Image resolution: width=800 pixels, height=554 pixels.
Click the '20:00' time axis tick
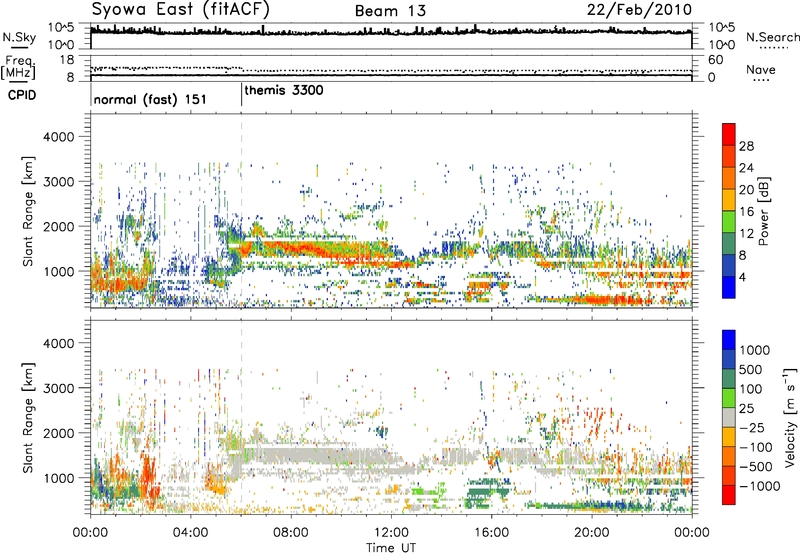coord(592,533)
